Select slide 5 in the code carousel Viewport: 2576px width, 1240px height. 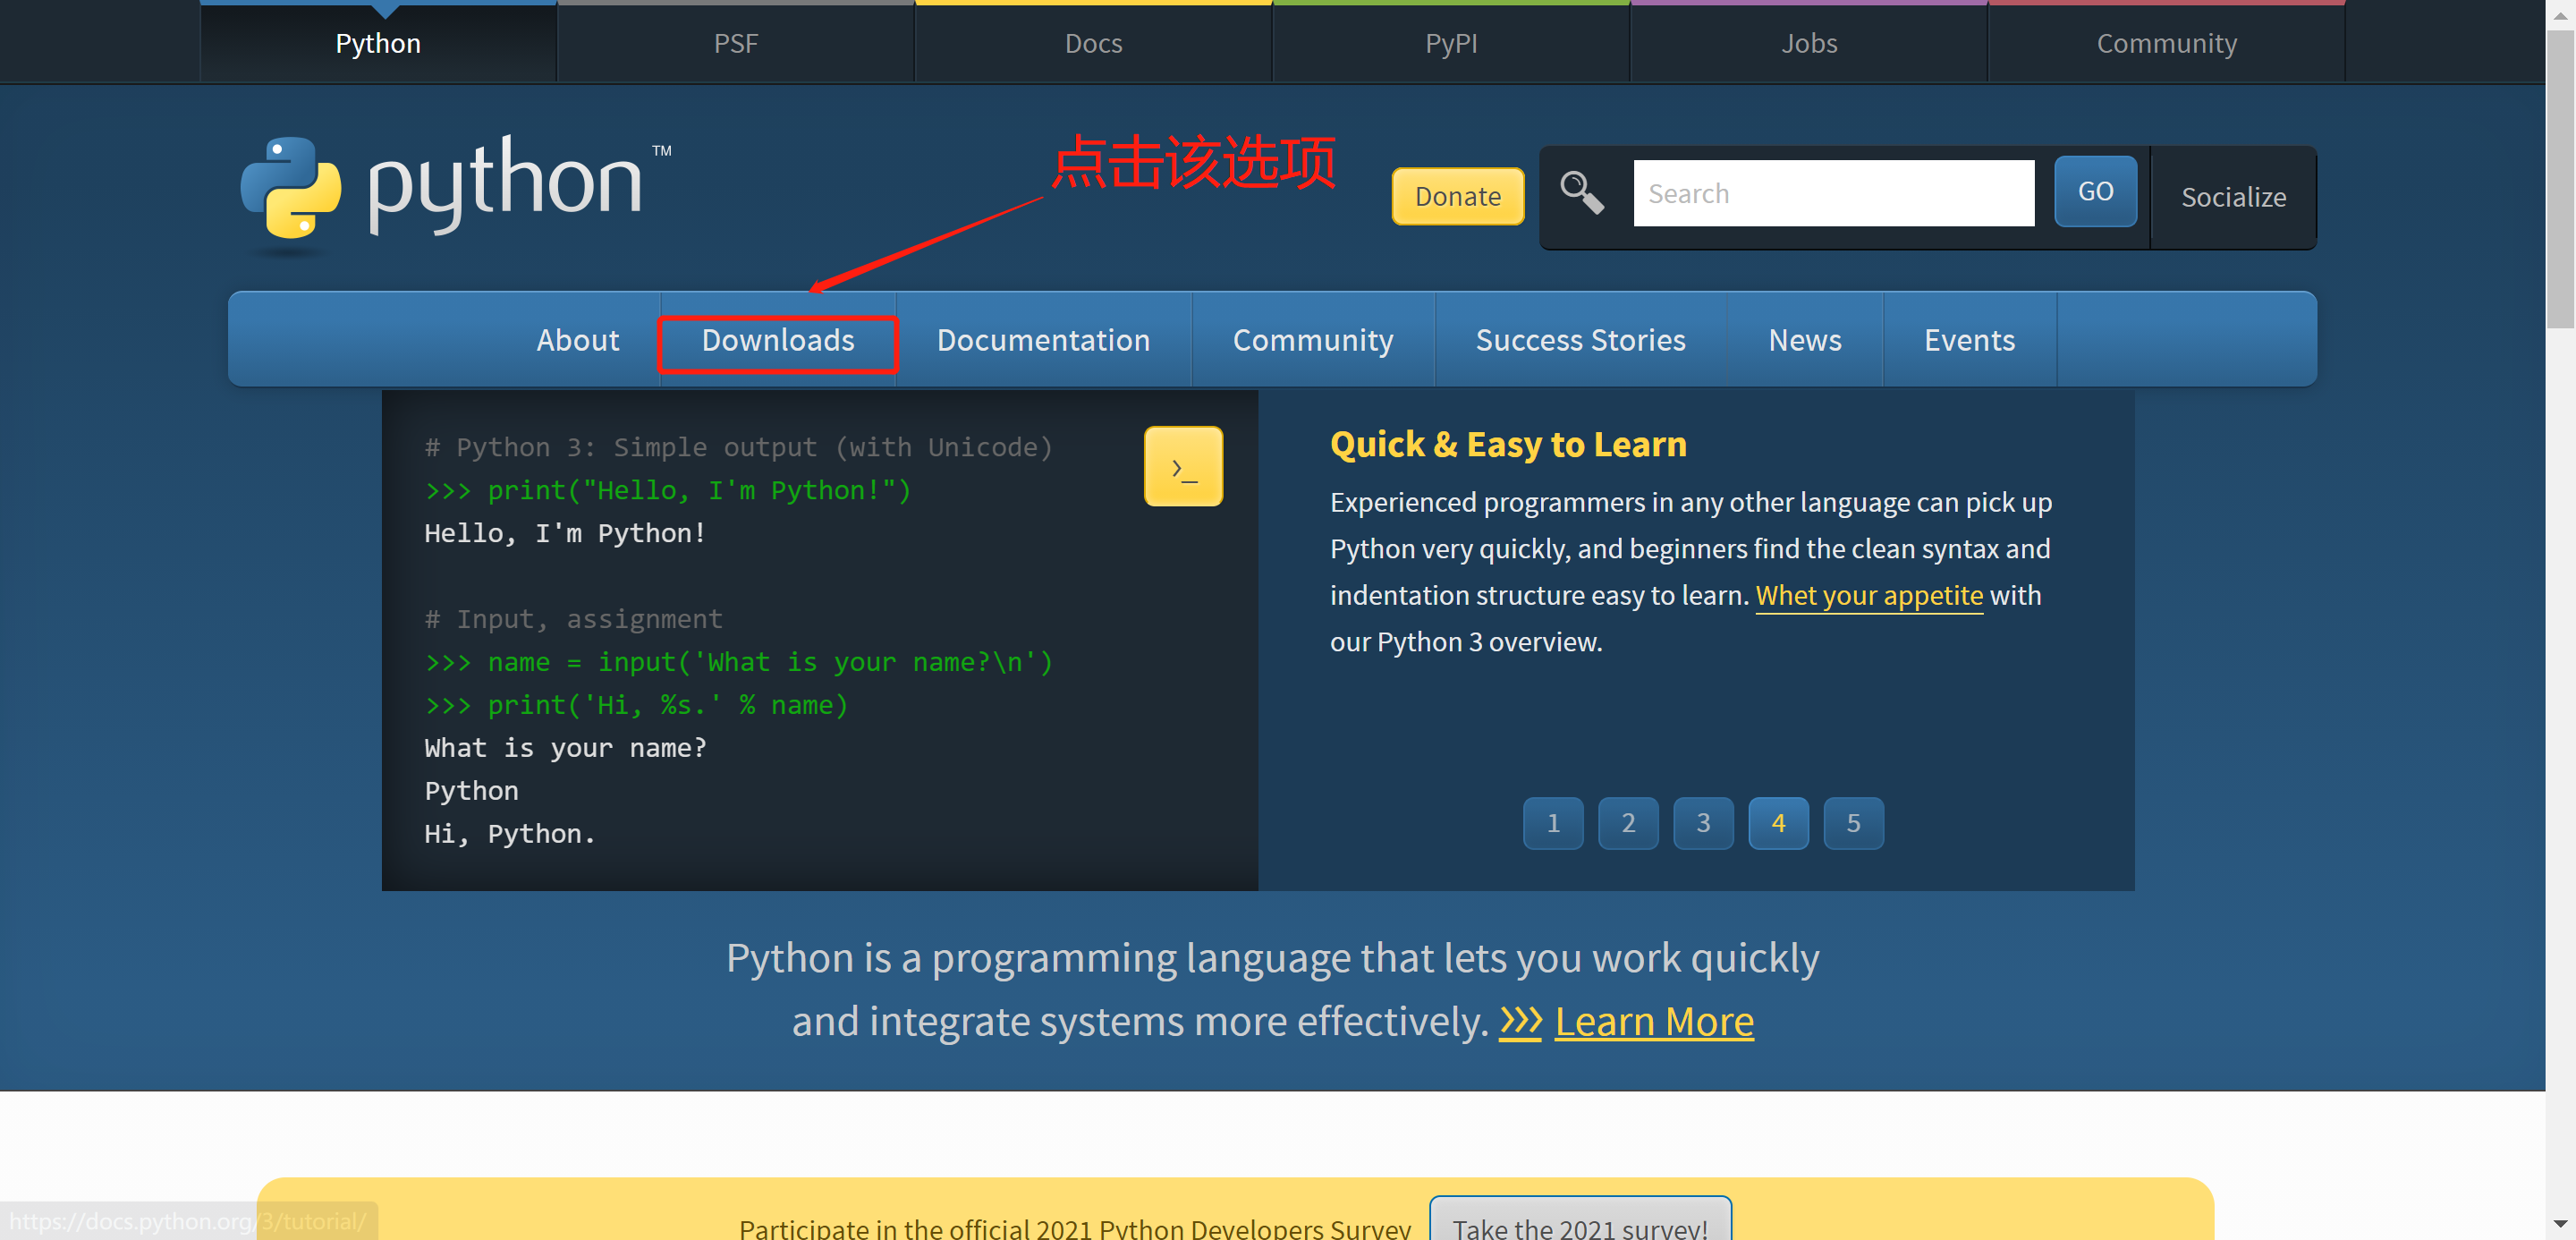(x=1853, y=823)
